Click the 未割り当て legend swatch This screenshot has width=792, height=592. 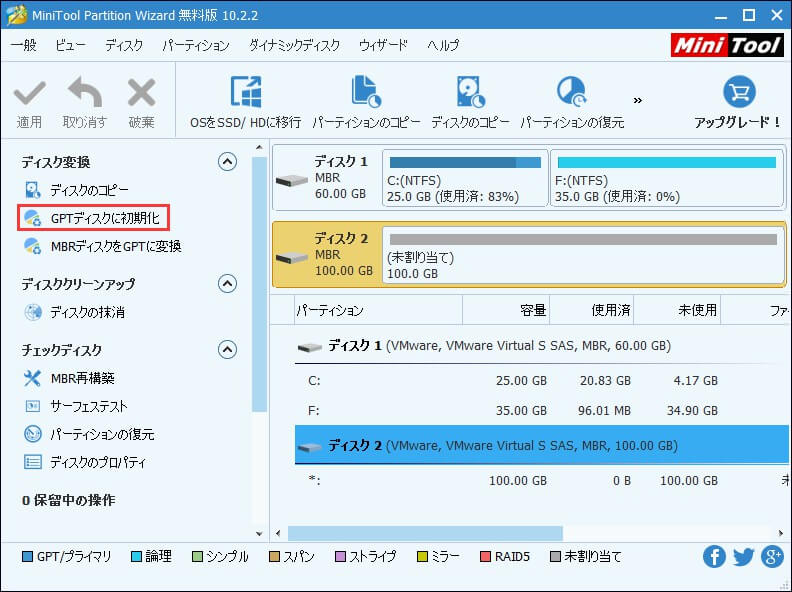pos(555,557)
